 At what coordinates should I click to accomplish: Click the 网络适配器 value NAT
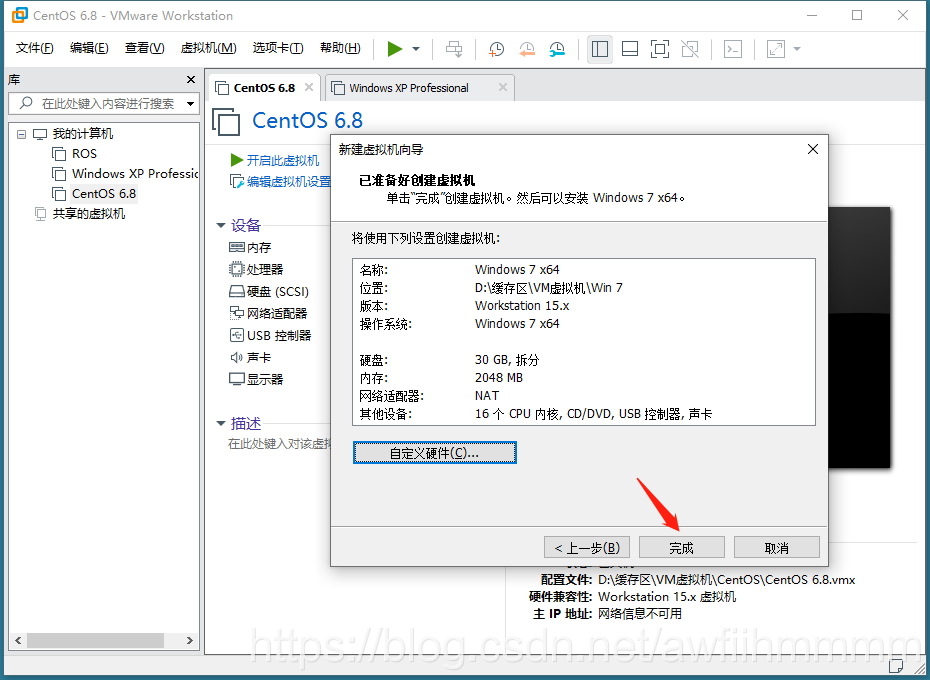487,396
